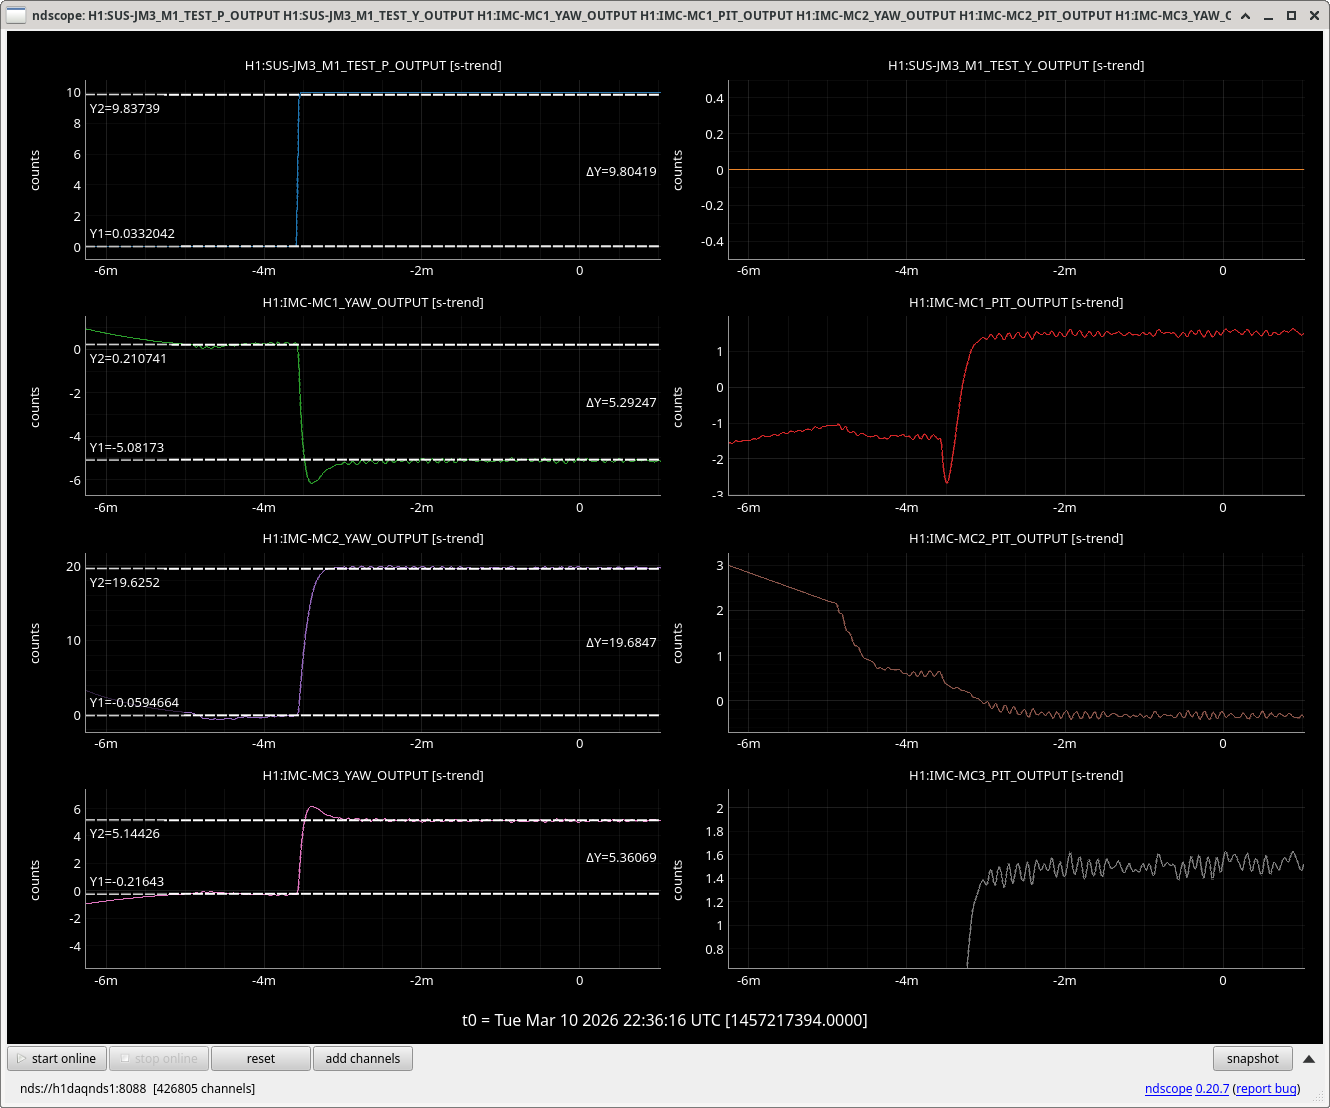The height and width of the screenshot is (1108, 1330).
Task: Select the Y1=-5.08173 cursor line label
Action: [x=127, y=448]
